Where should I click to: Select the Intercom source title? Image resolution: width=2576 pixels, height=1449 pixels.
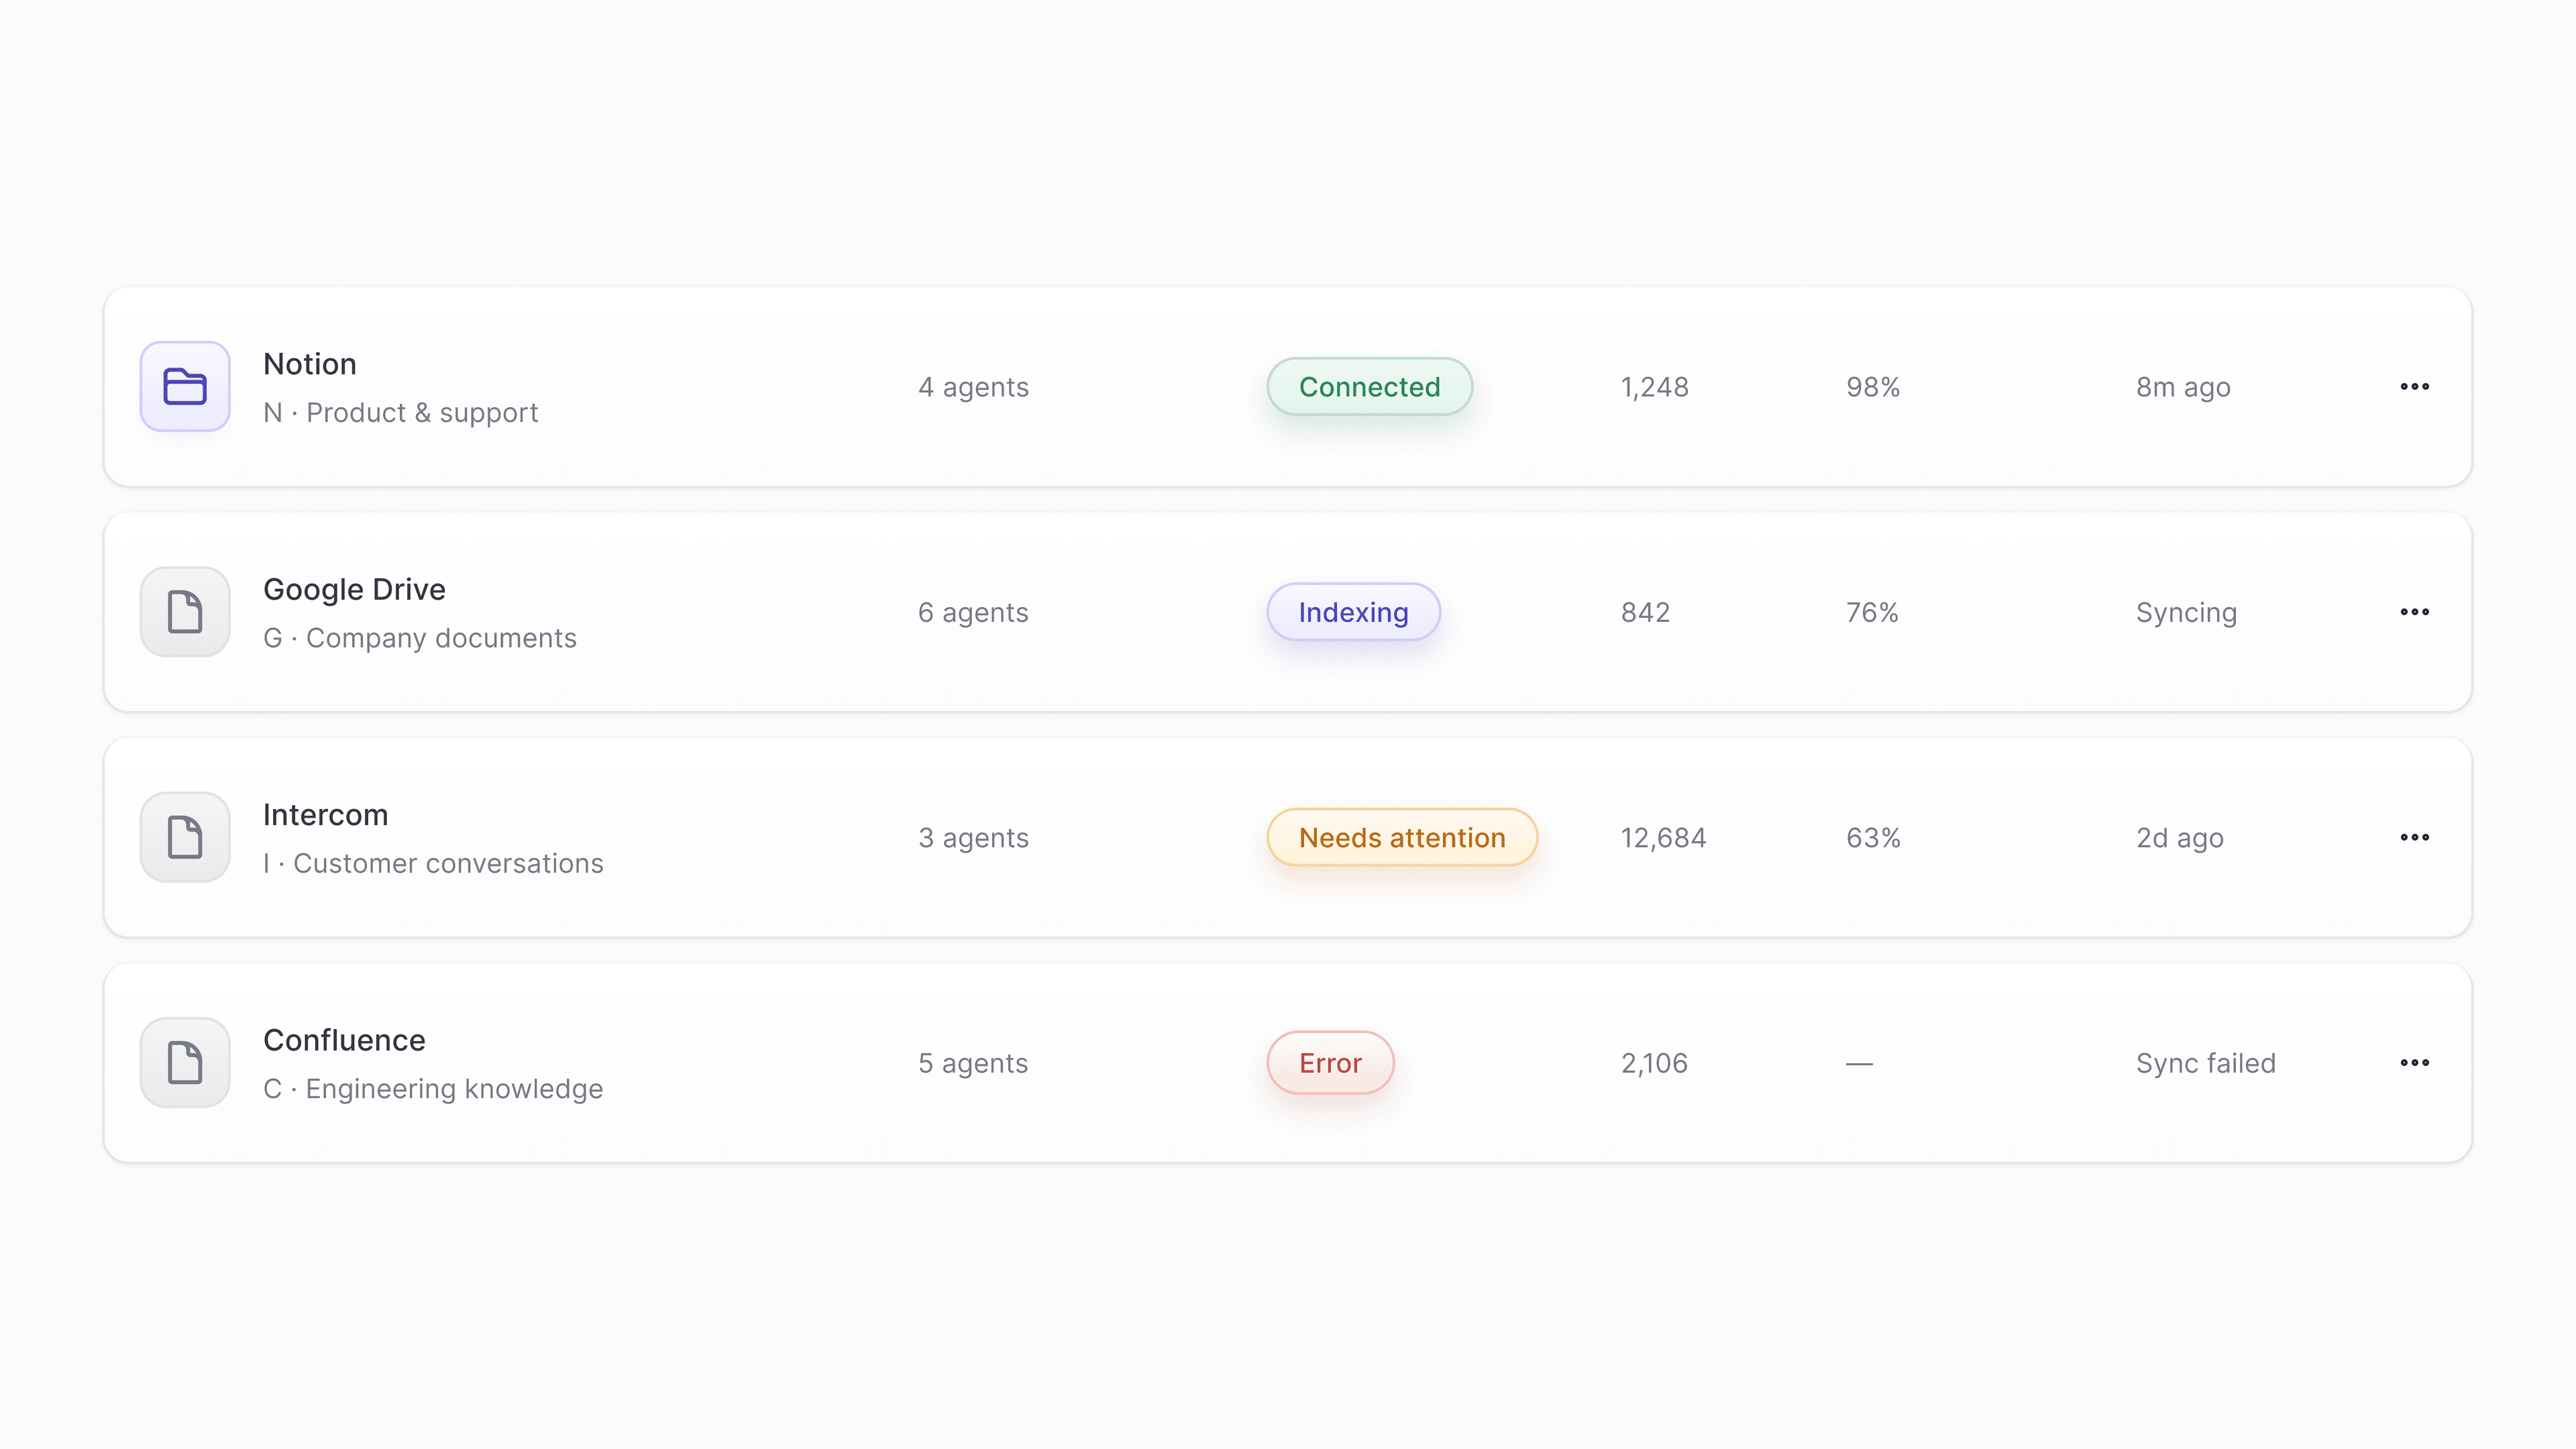point(325,815)
